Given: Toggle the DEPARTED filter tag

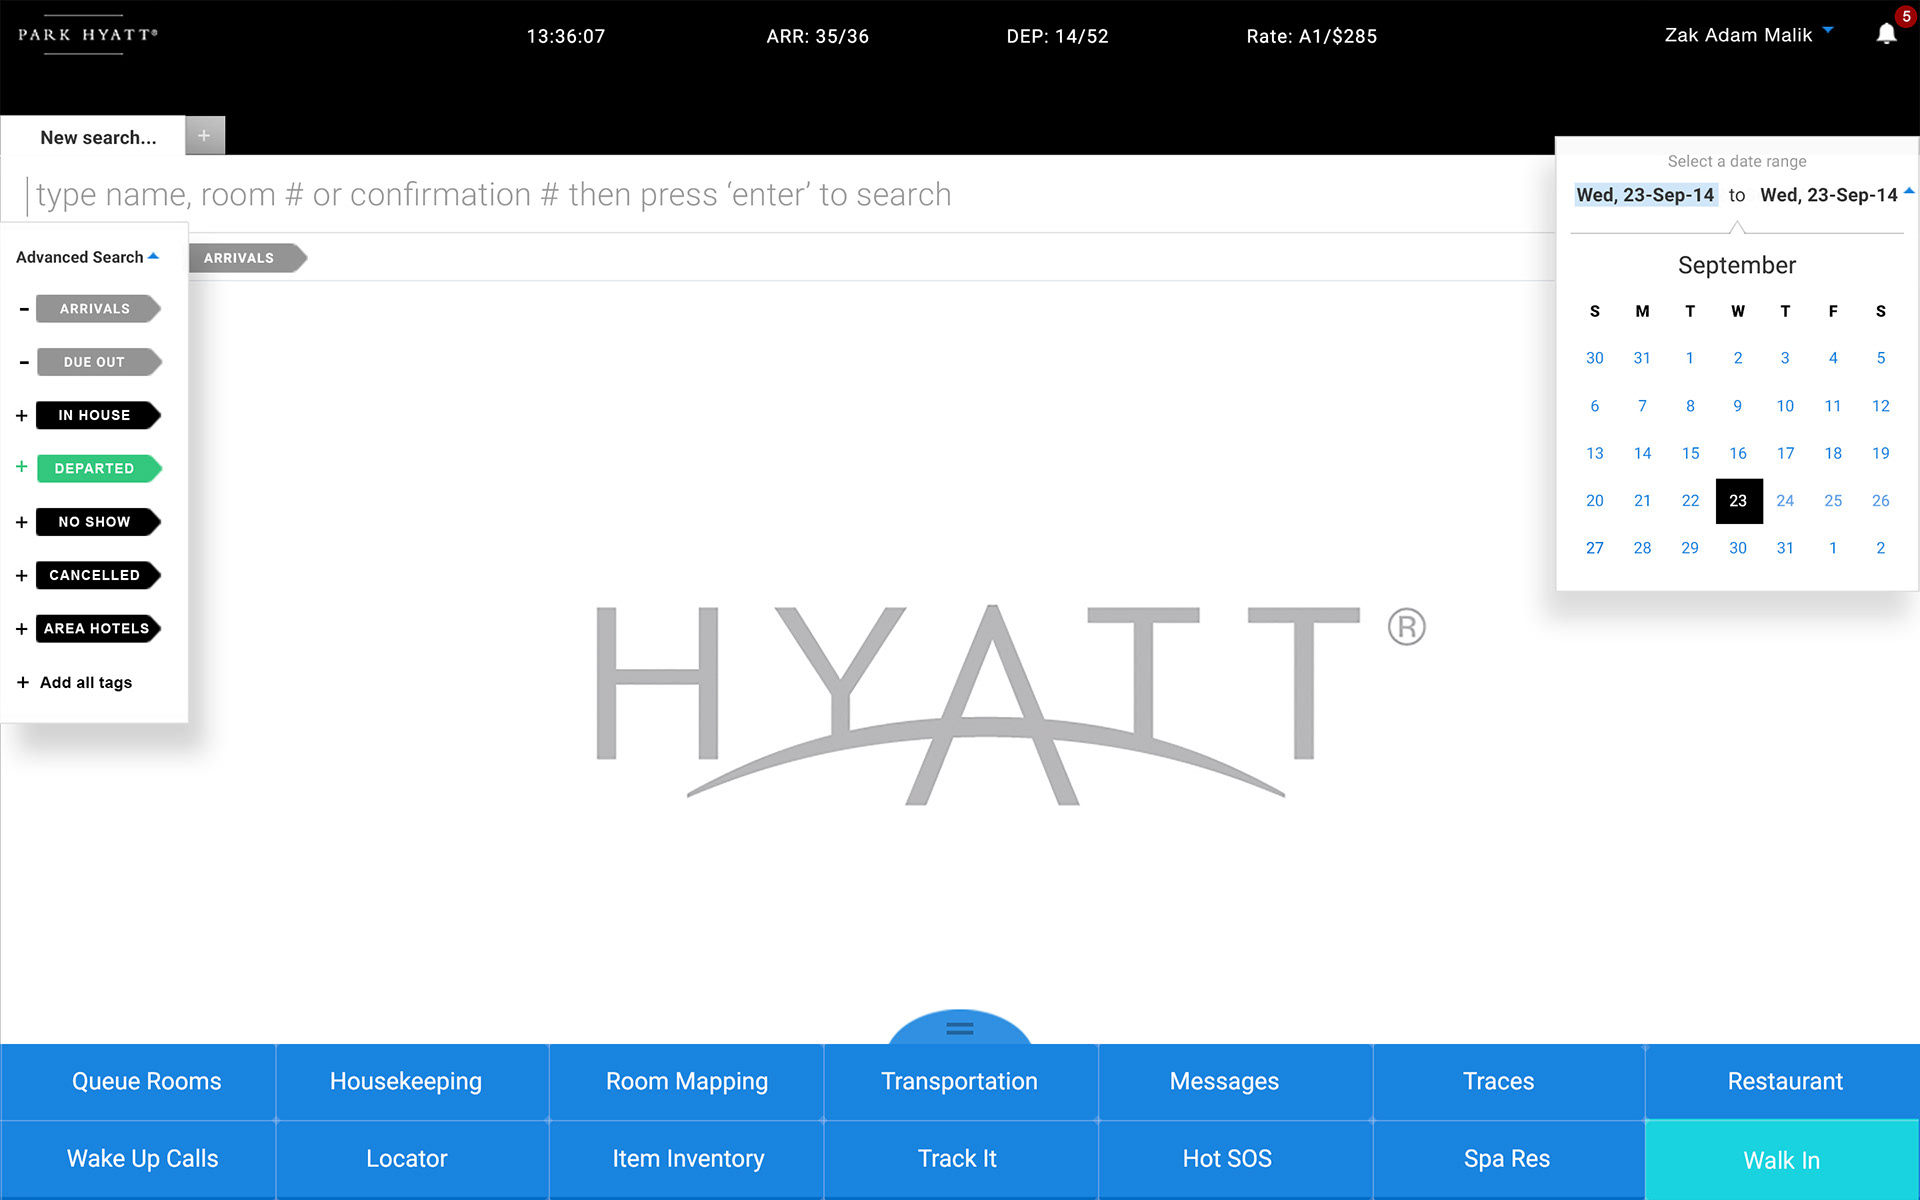Looking at the screenshot, I should pos(98,468).
